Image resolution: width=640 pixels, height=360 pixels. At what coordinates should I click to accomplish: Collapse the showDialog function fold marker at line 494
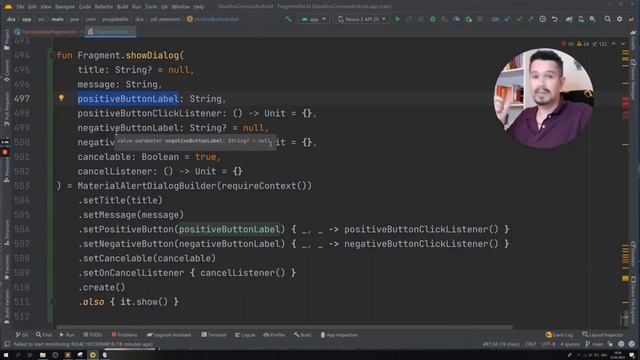51,55
